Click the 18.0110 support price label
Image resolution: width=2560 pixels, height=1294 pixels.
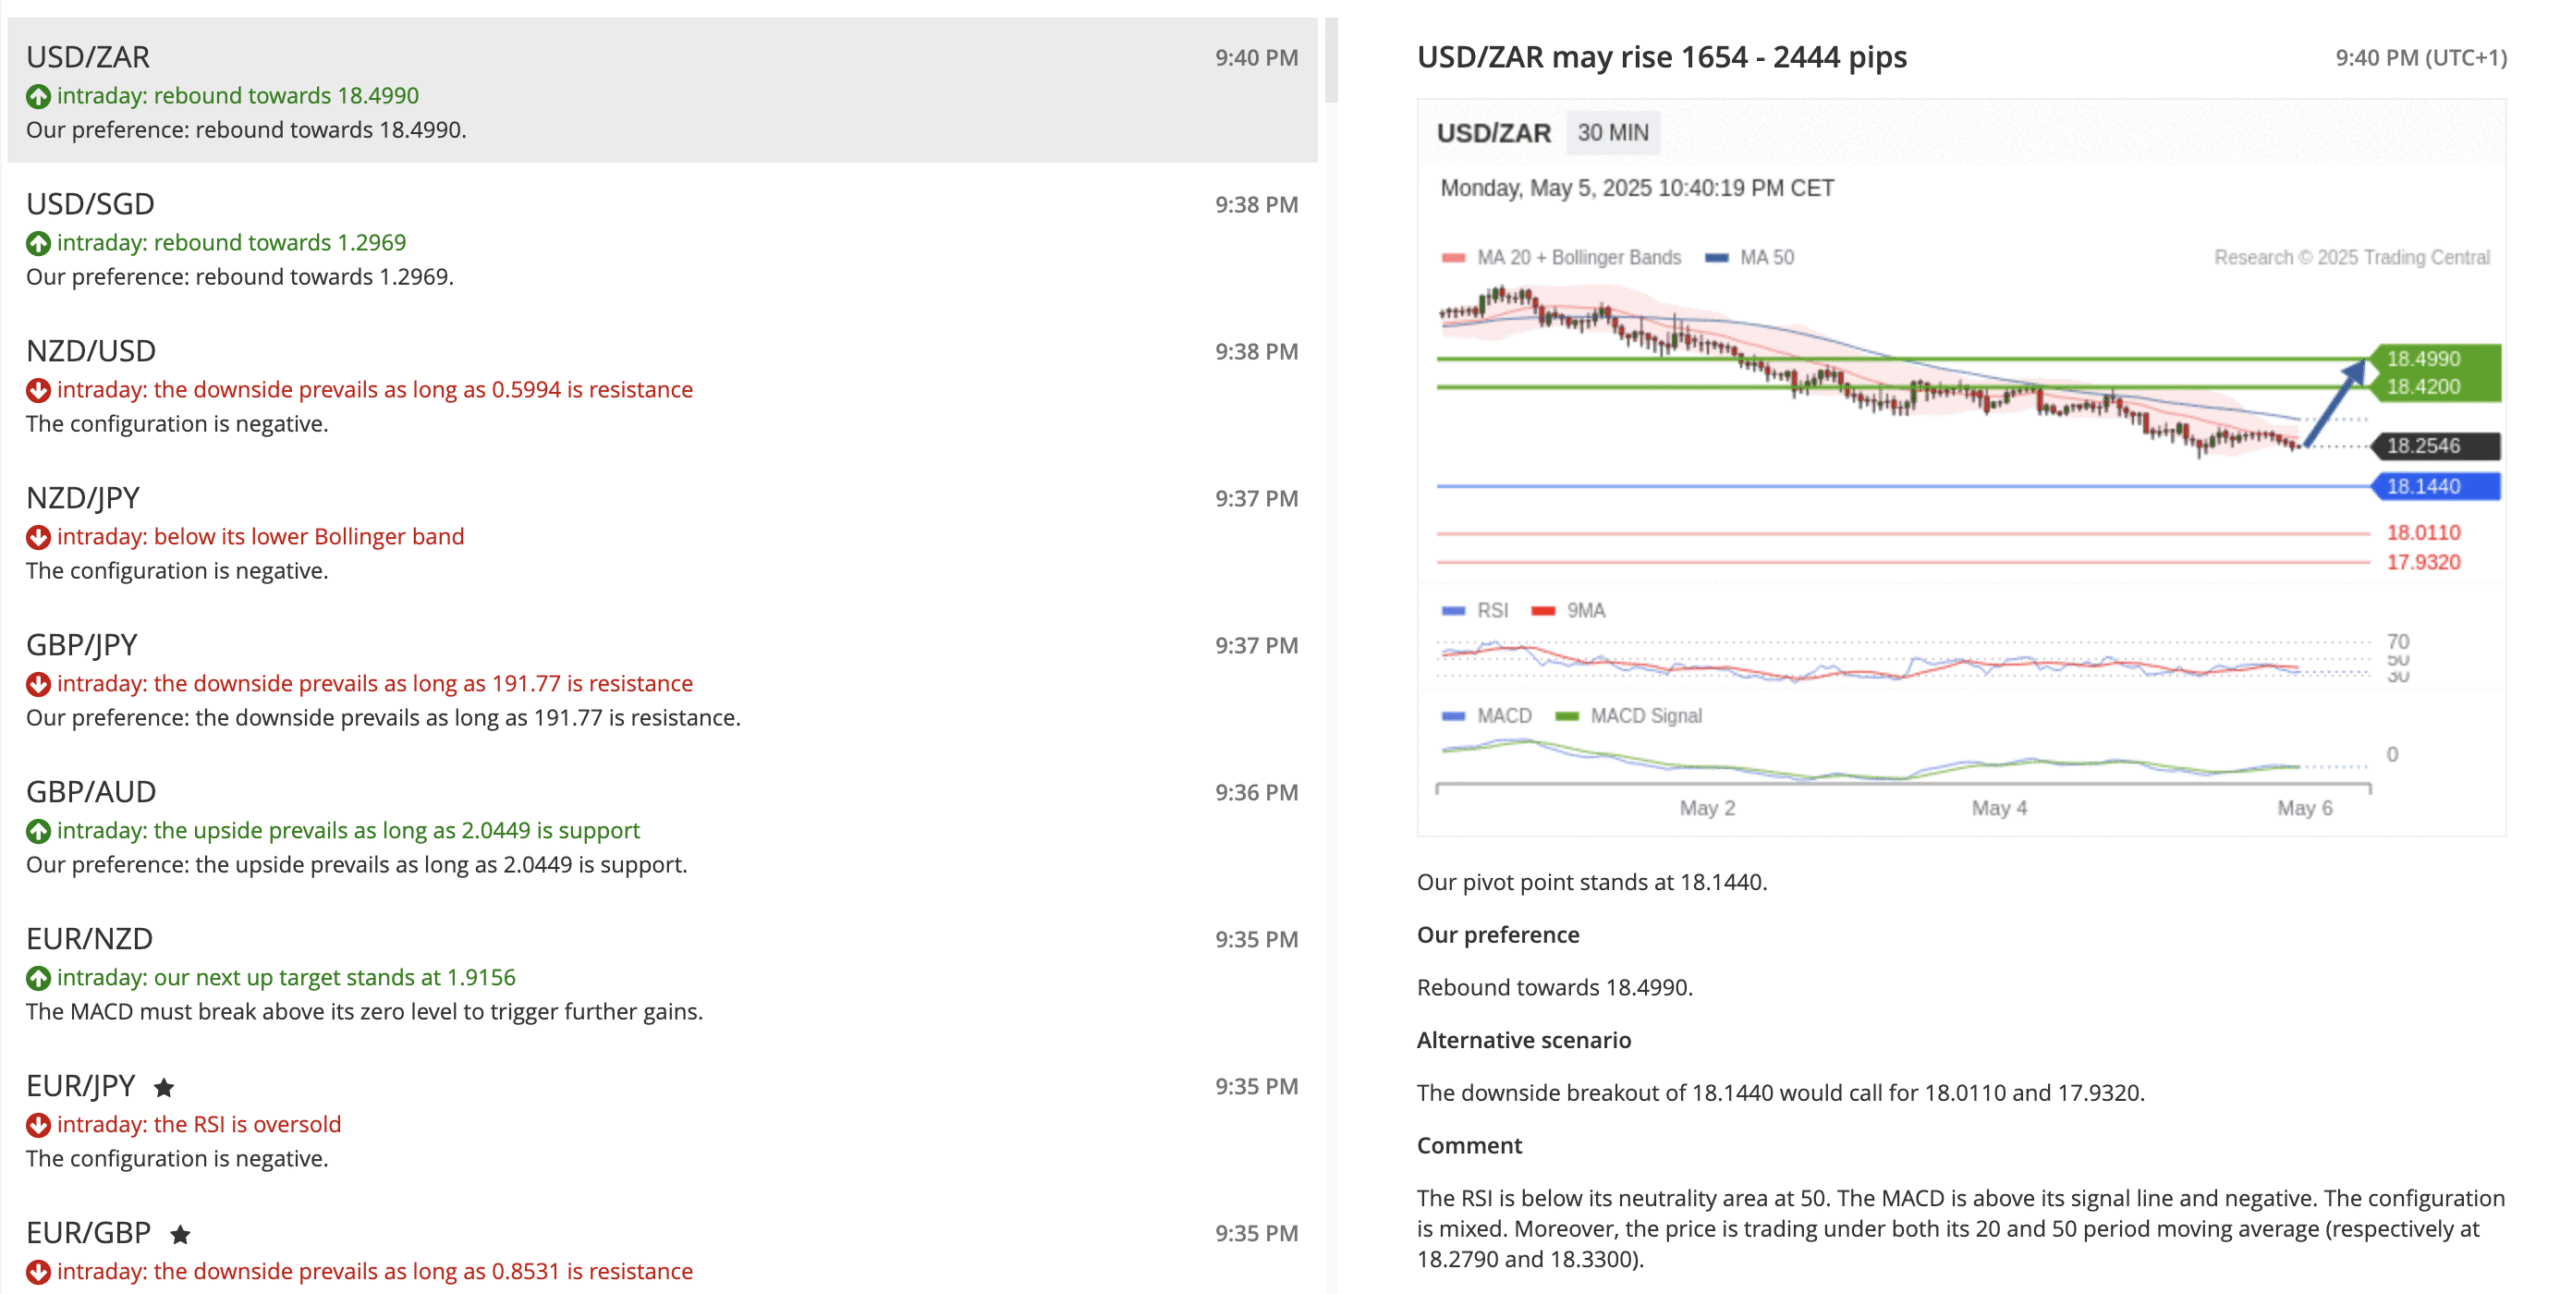pyautogui.click(x=2422, y=533)
